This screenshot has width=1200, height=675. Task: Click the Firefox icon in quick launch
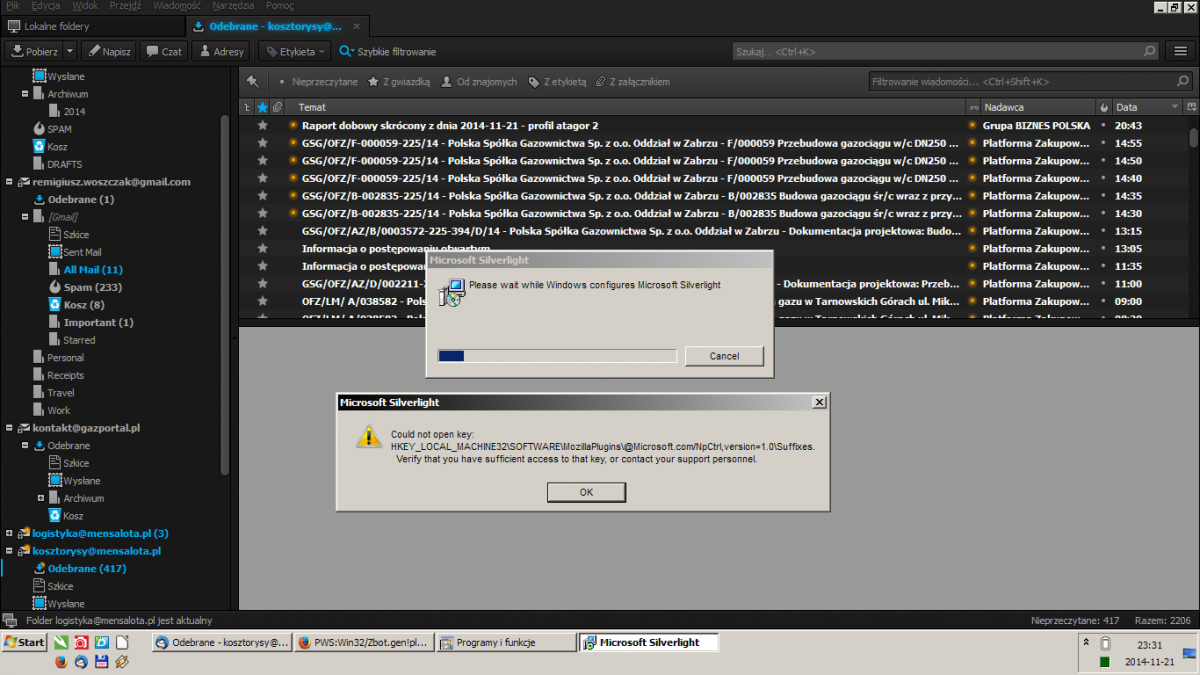(x=61, y=661)
